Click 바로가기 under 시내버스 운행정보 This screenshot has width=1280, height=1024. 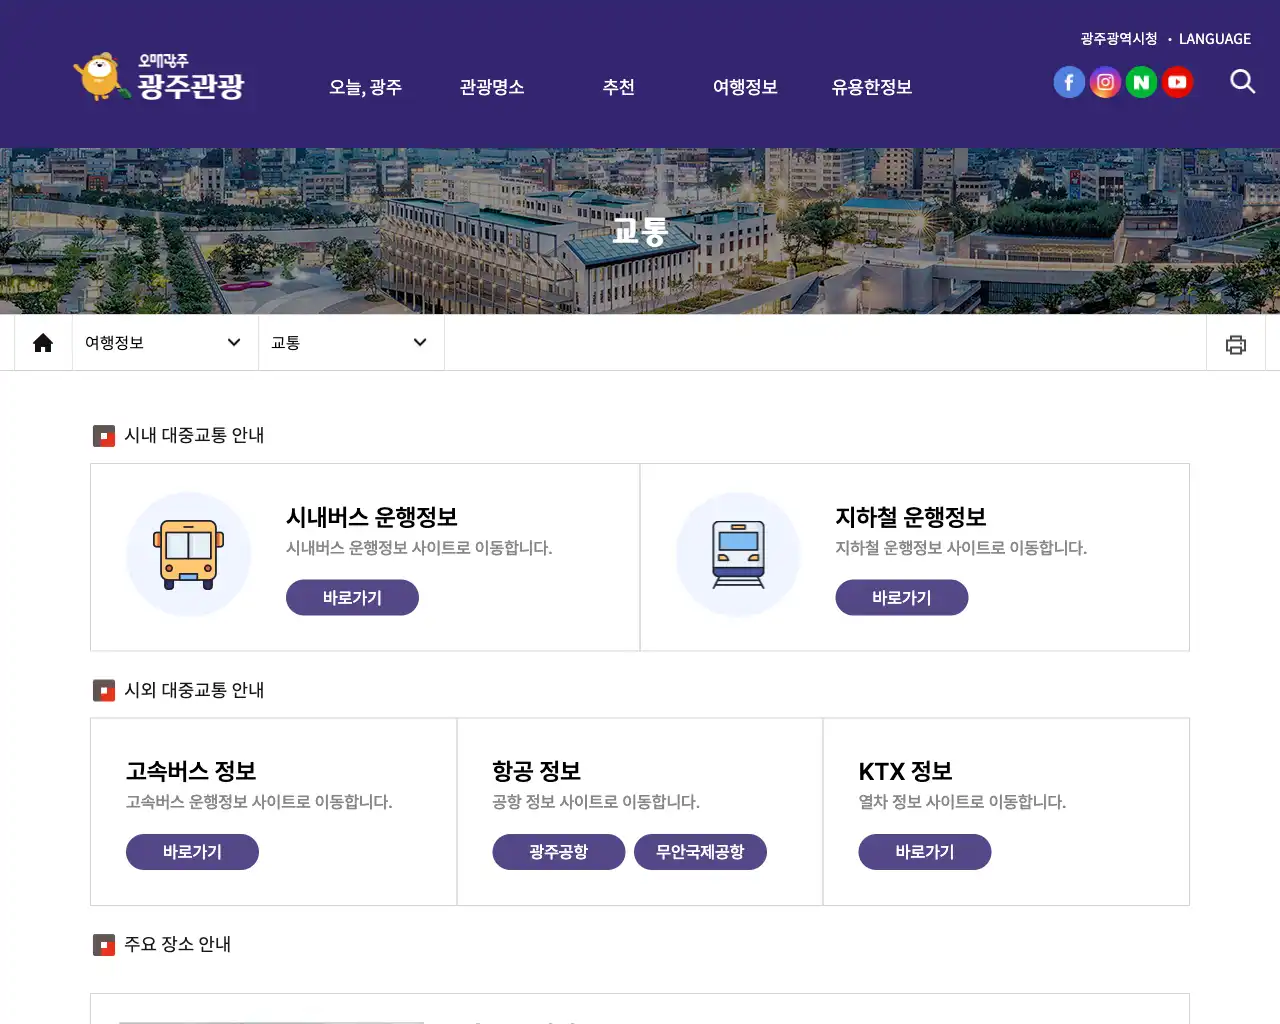(352, 598)
